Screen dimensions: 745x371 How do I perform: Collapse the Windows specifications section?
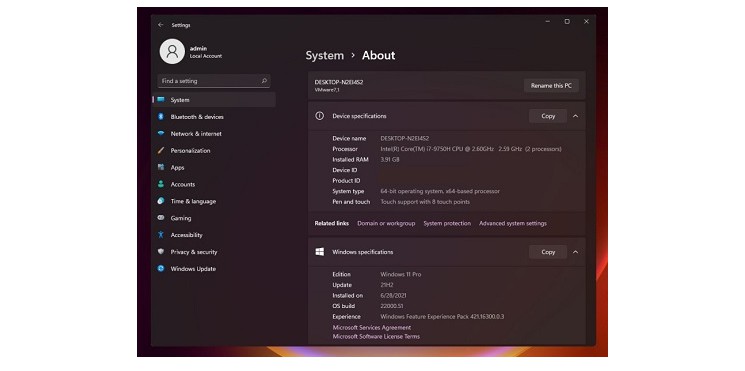pos(575,252)
